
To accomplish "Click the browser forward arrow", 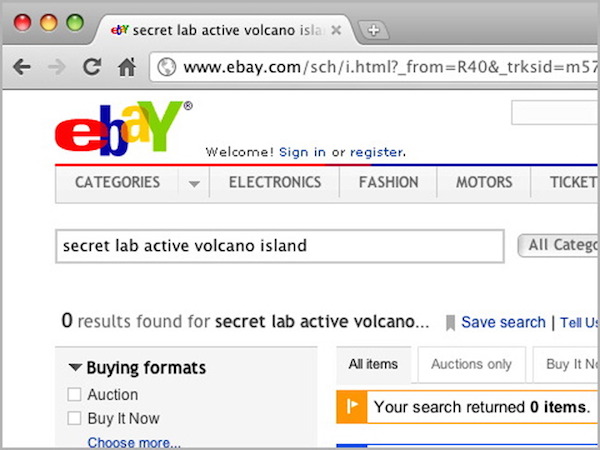I will [x=57, y=67].
